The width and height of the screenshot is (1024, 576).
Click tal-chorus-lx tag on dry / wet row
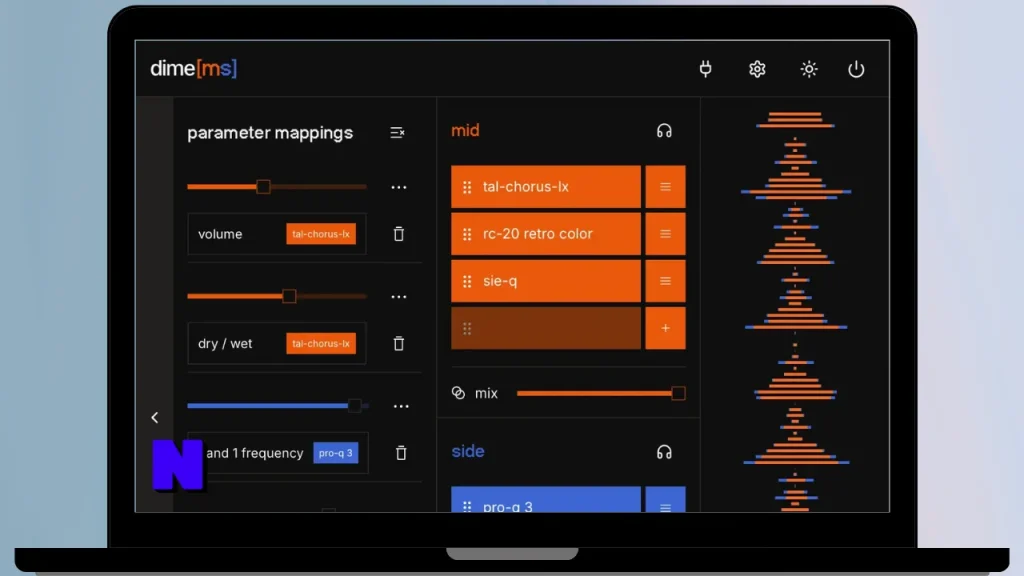click(x=321, y=344)
